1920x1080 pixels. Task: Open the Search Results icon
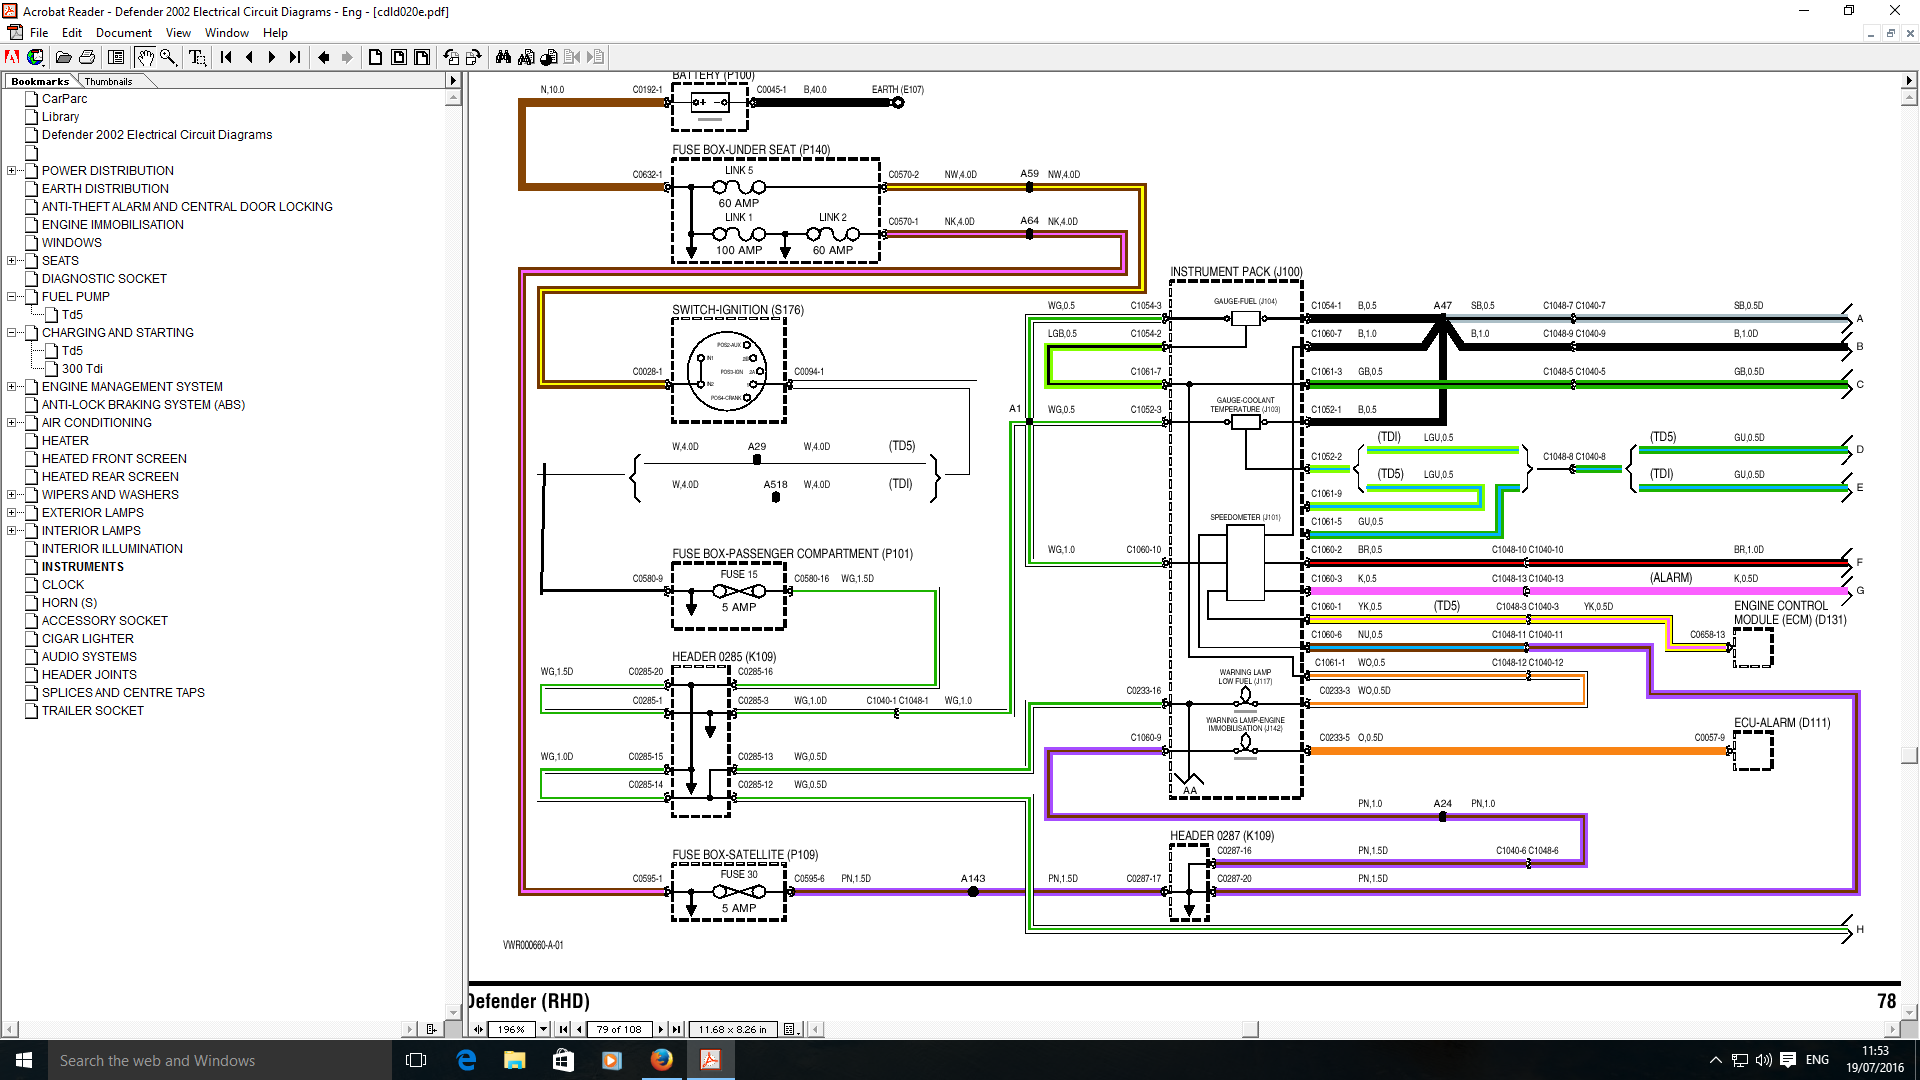click(549, 57)
